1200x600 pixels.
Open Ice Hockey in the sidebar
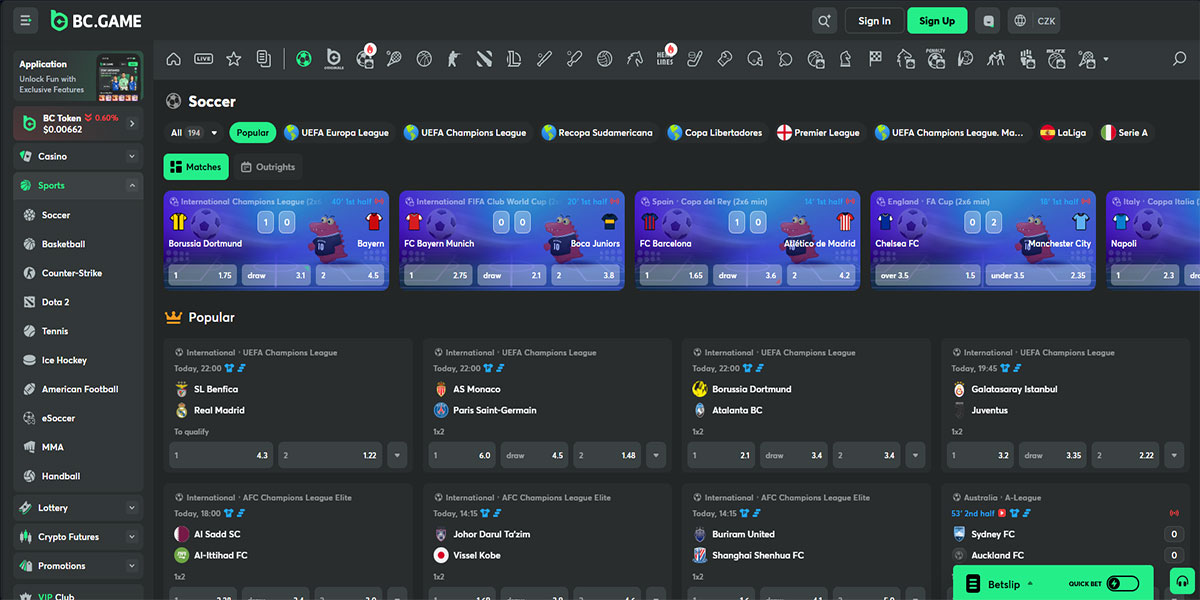click(64, 360)
